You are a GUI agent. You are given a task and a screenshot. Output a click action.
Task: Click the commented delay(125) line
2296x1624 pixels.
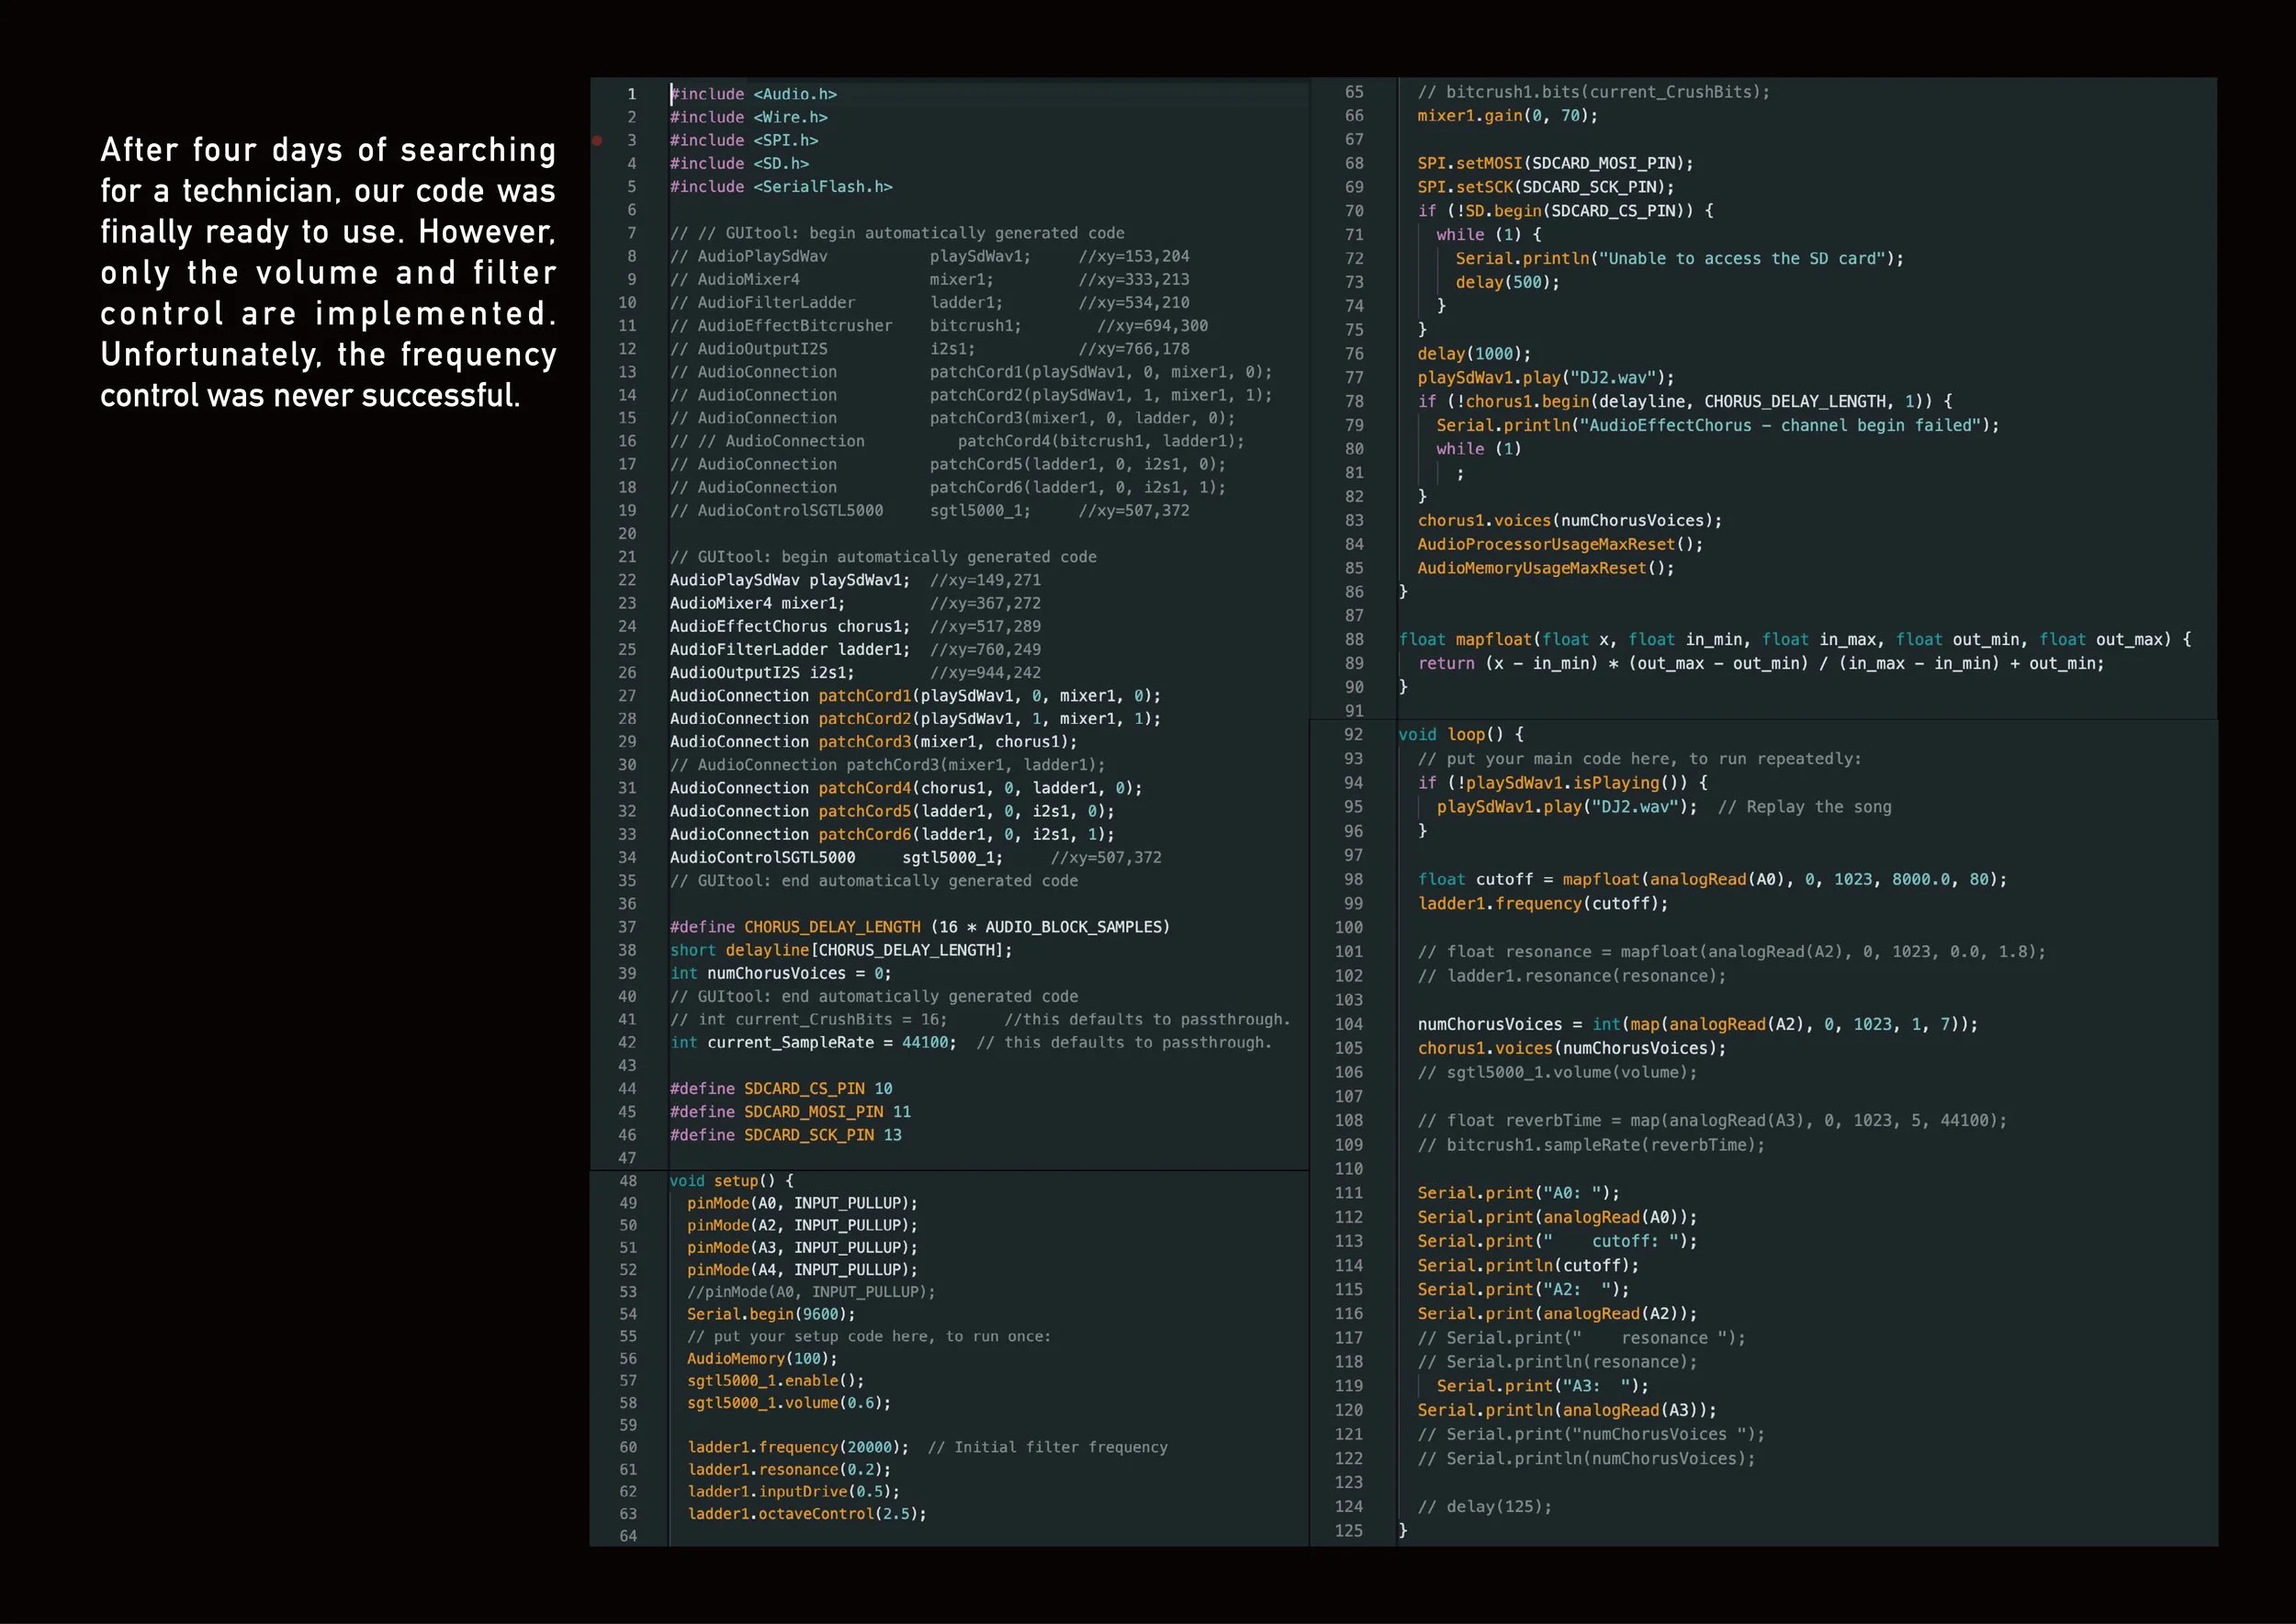[1483, 1506]
